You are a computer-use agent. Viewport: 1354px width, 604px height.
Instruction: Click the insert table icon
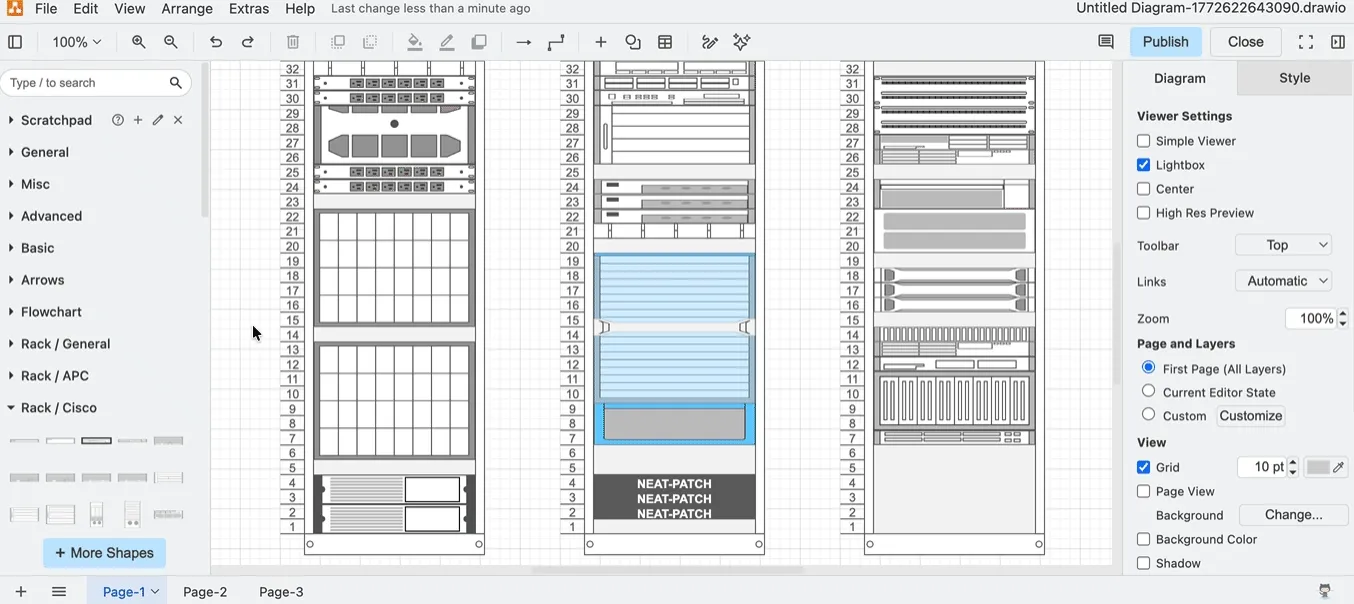tap(665, 42)
